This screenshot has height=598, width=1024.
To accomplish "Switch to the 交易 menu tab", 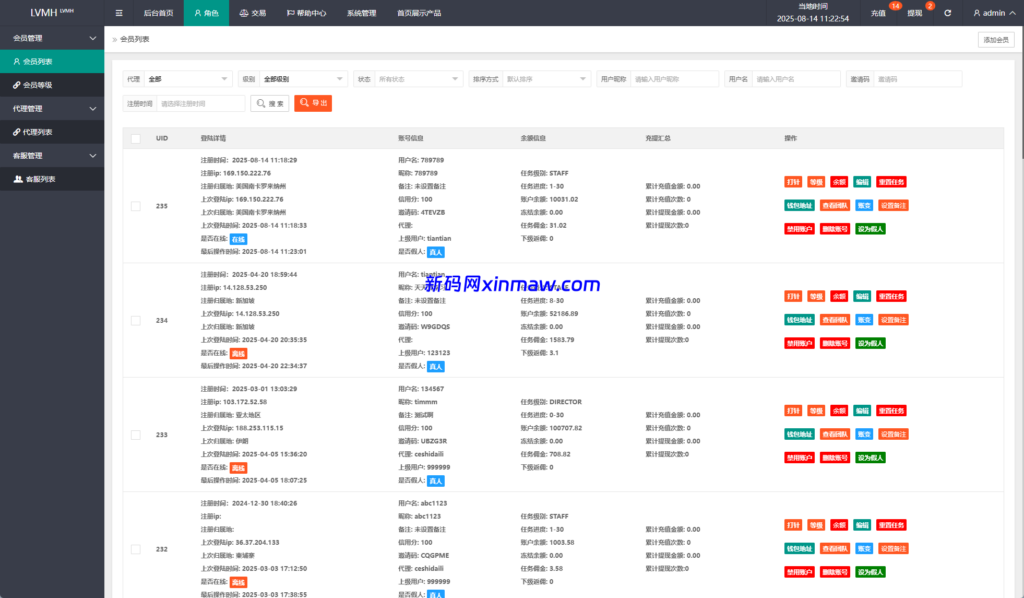I will pos(251,13).
